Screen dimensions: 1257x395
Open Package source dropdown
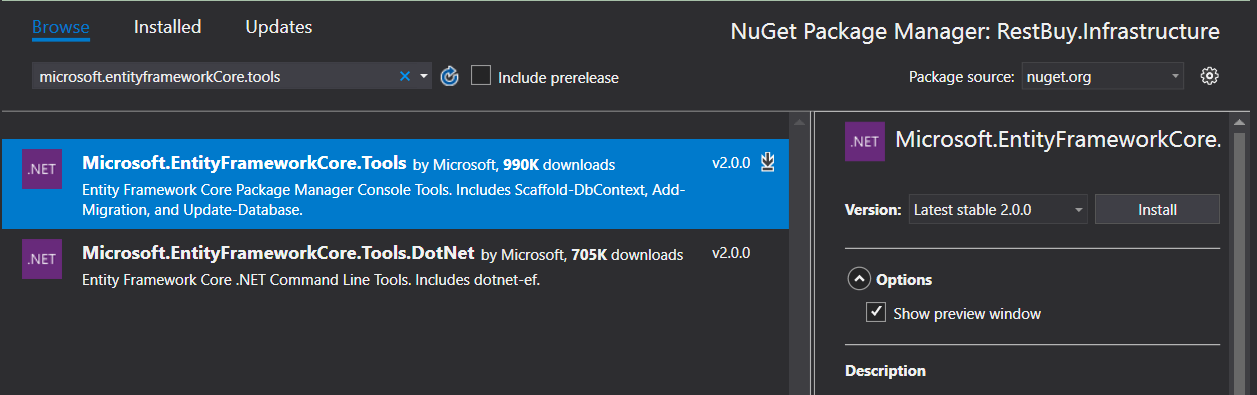1102,76
